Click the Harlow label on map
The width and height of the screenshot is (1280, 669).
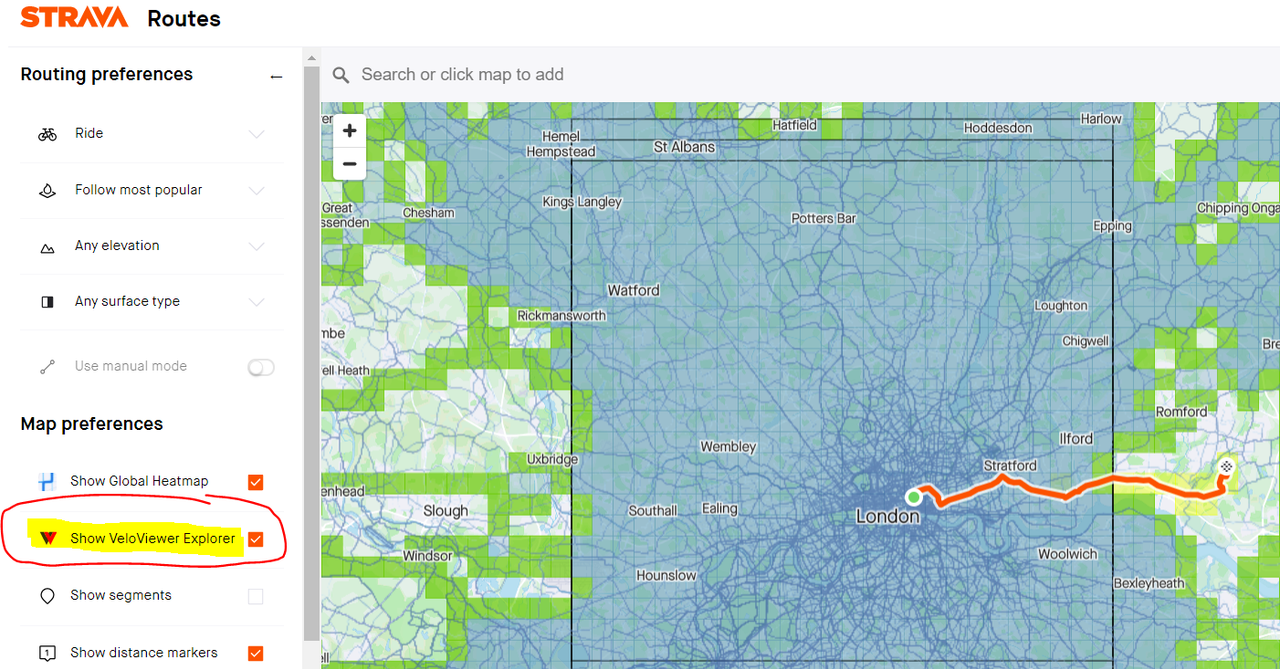[1101, 118]
